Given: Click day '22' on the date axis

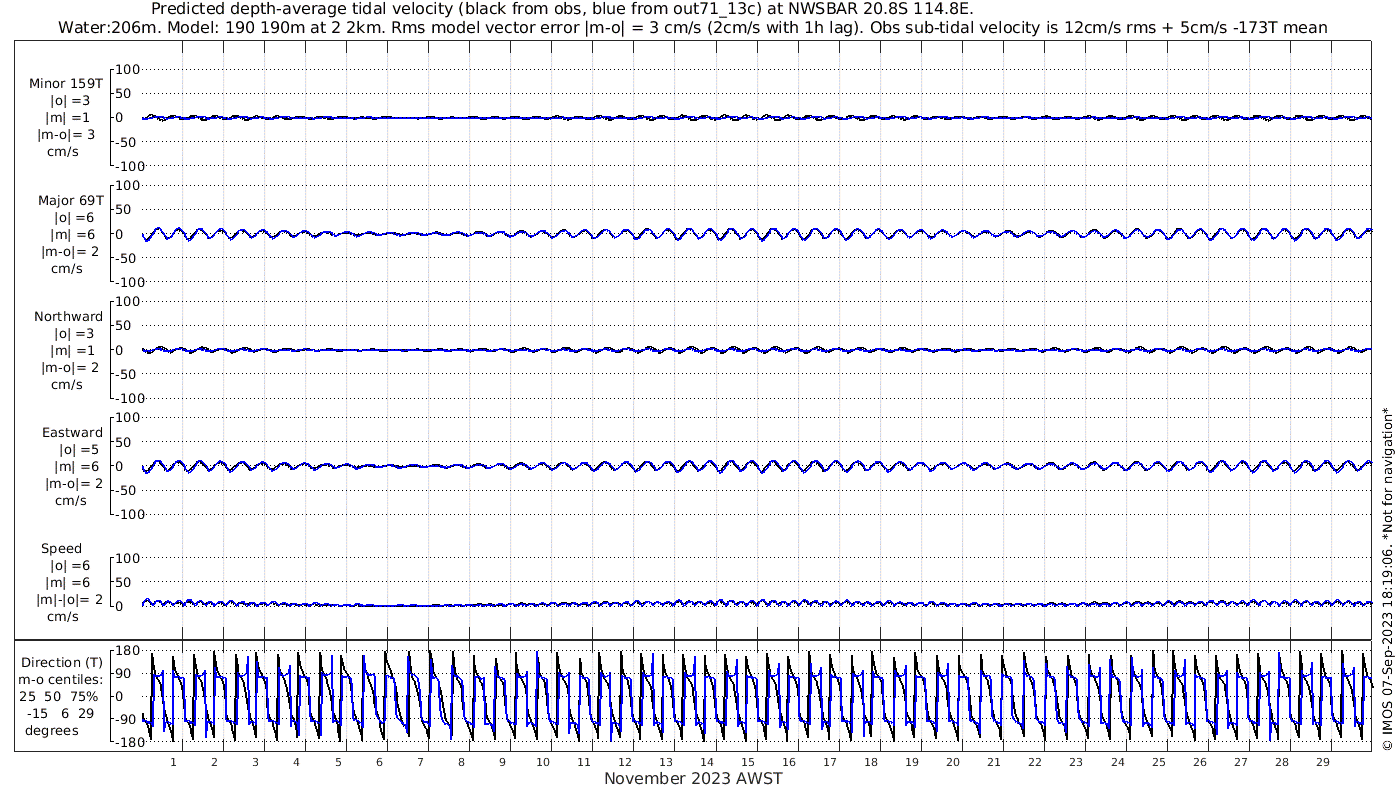Looking at the screenshot, I should [1035, 762].
